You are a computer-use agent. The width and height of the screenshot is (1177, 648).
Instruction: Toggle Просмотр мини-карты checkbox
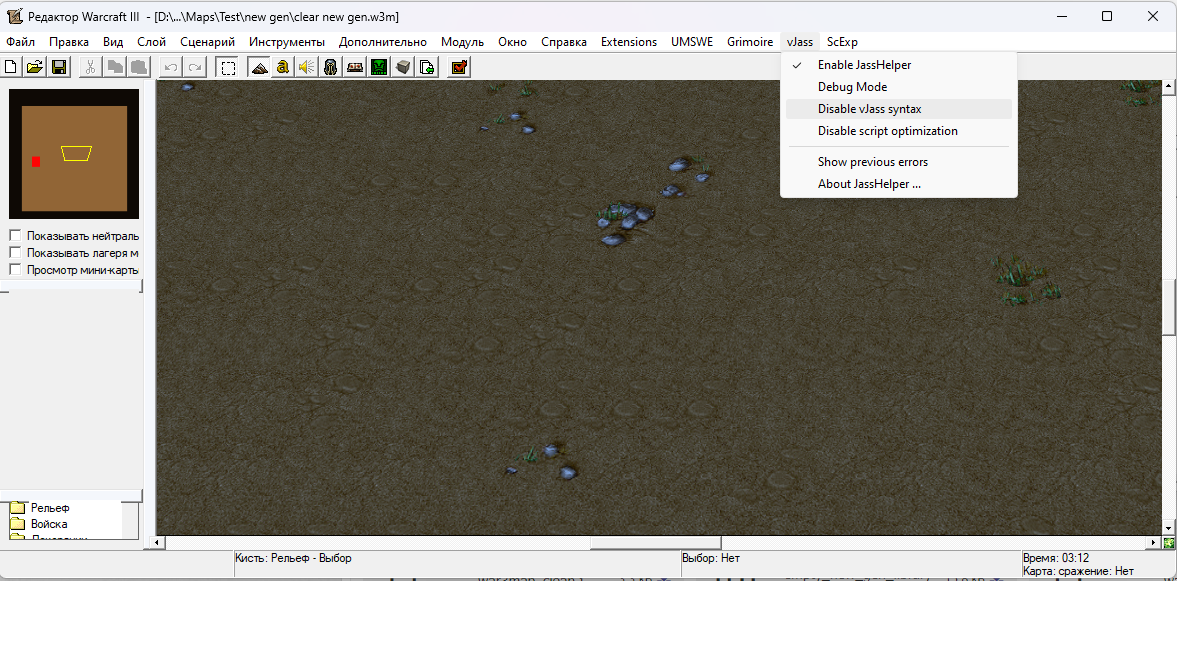coord(15,269)
